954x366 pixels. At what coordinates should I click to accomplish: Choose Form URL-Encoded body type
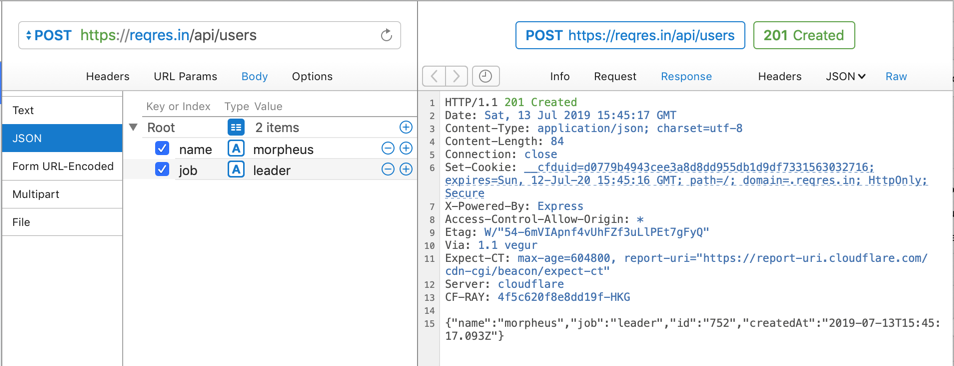[x=62, y=167]
